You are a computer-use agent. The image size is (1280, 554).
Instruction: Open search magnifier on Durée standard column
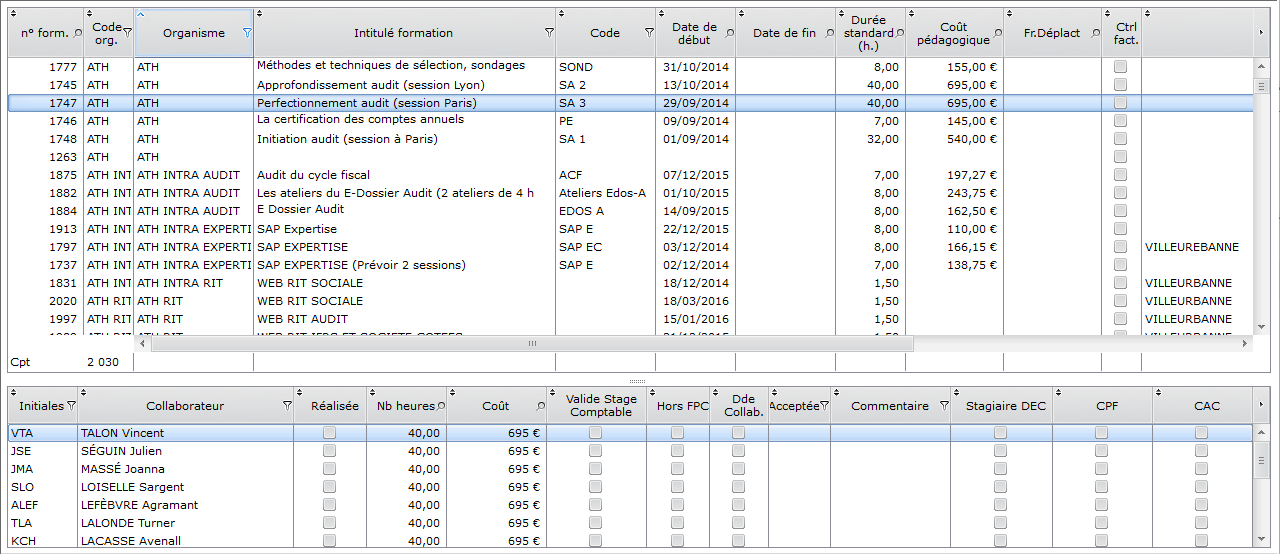click(x=898, y=33)
